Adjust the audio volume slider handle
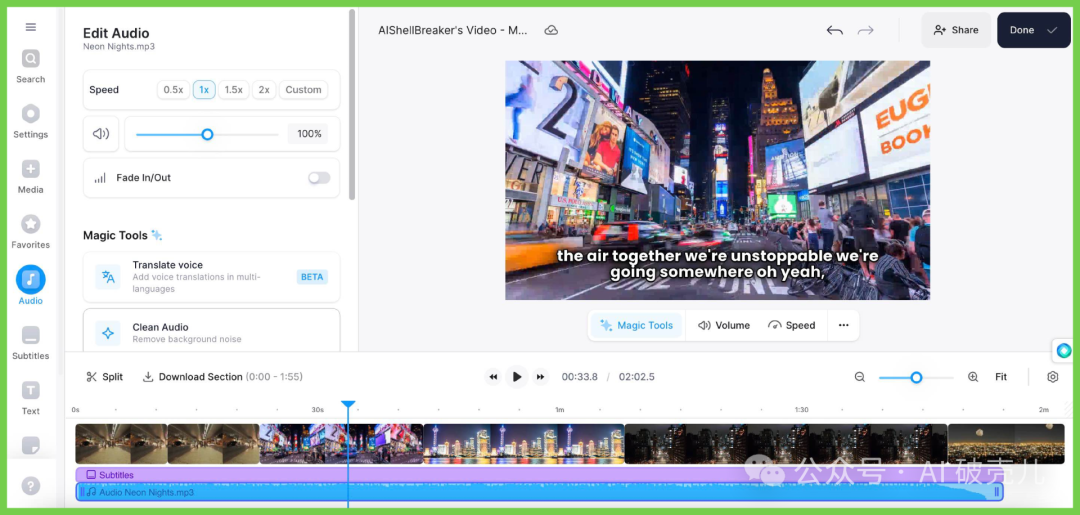The width and height of the screenshot is (1080, 515). [x=207, y=134]
